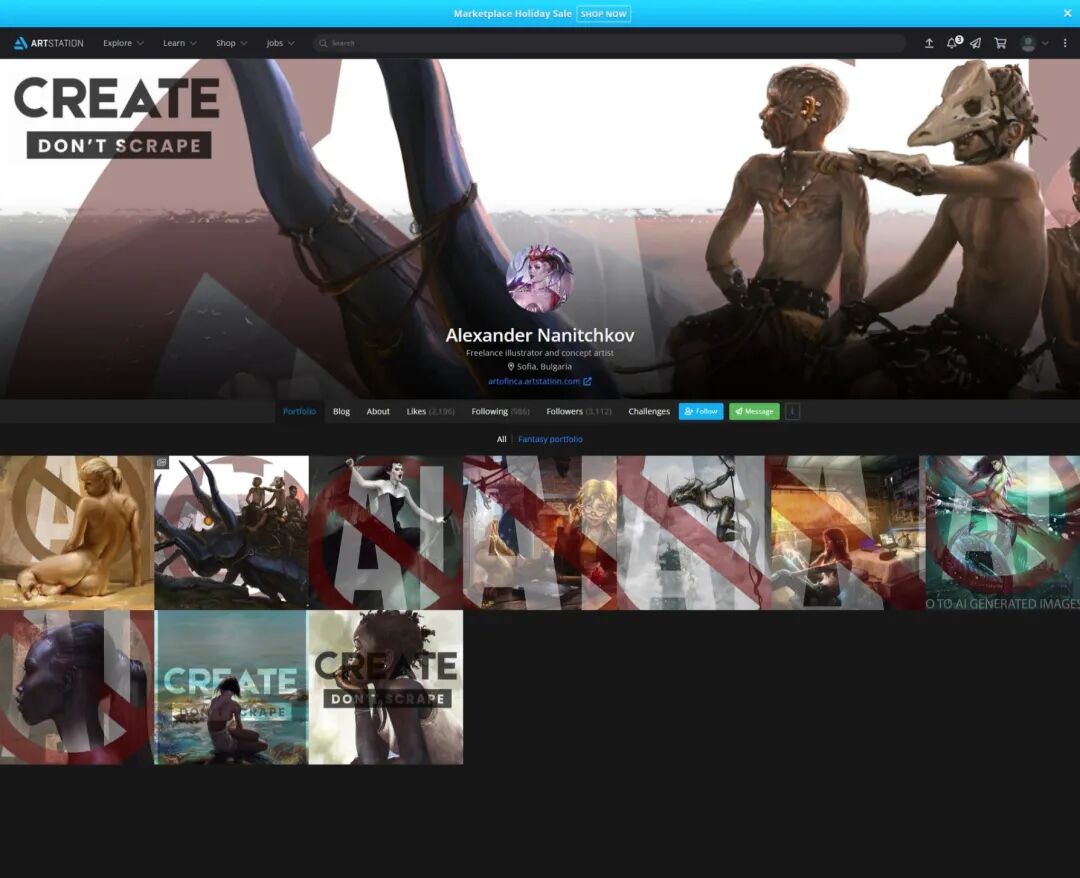This screenshot has height=878, width=1080.
Task: Expand the account chevron beside avatar
Action: click(1045, 43)
